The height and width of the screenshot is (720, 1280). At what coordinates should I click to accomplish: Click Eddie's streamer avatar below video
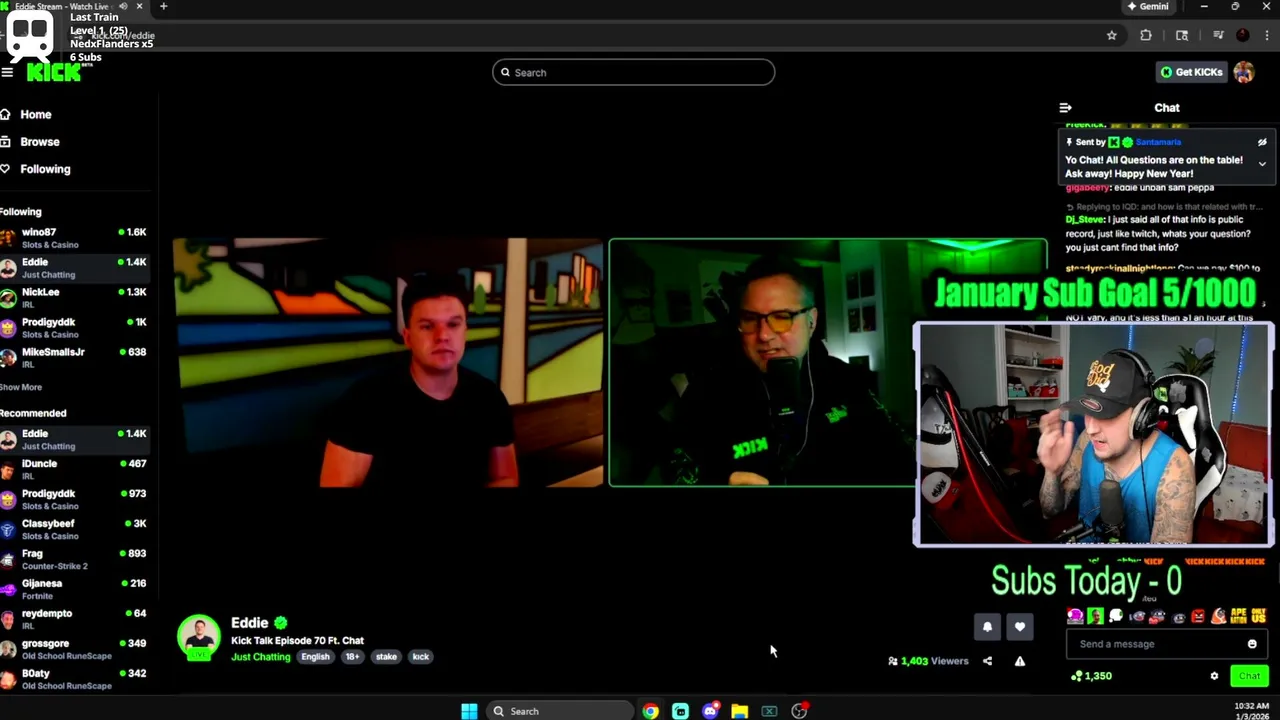coord(199,638)
